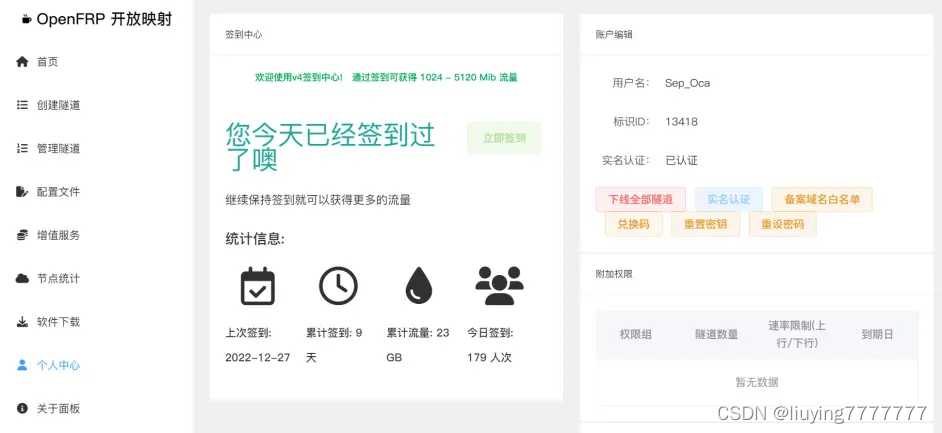
Task: Click the ID value 13418
Action: 681,121
